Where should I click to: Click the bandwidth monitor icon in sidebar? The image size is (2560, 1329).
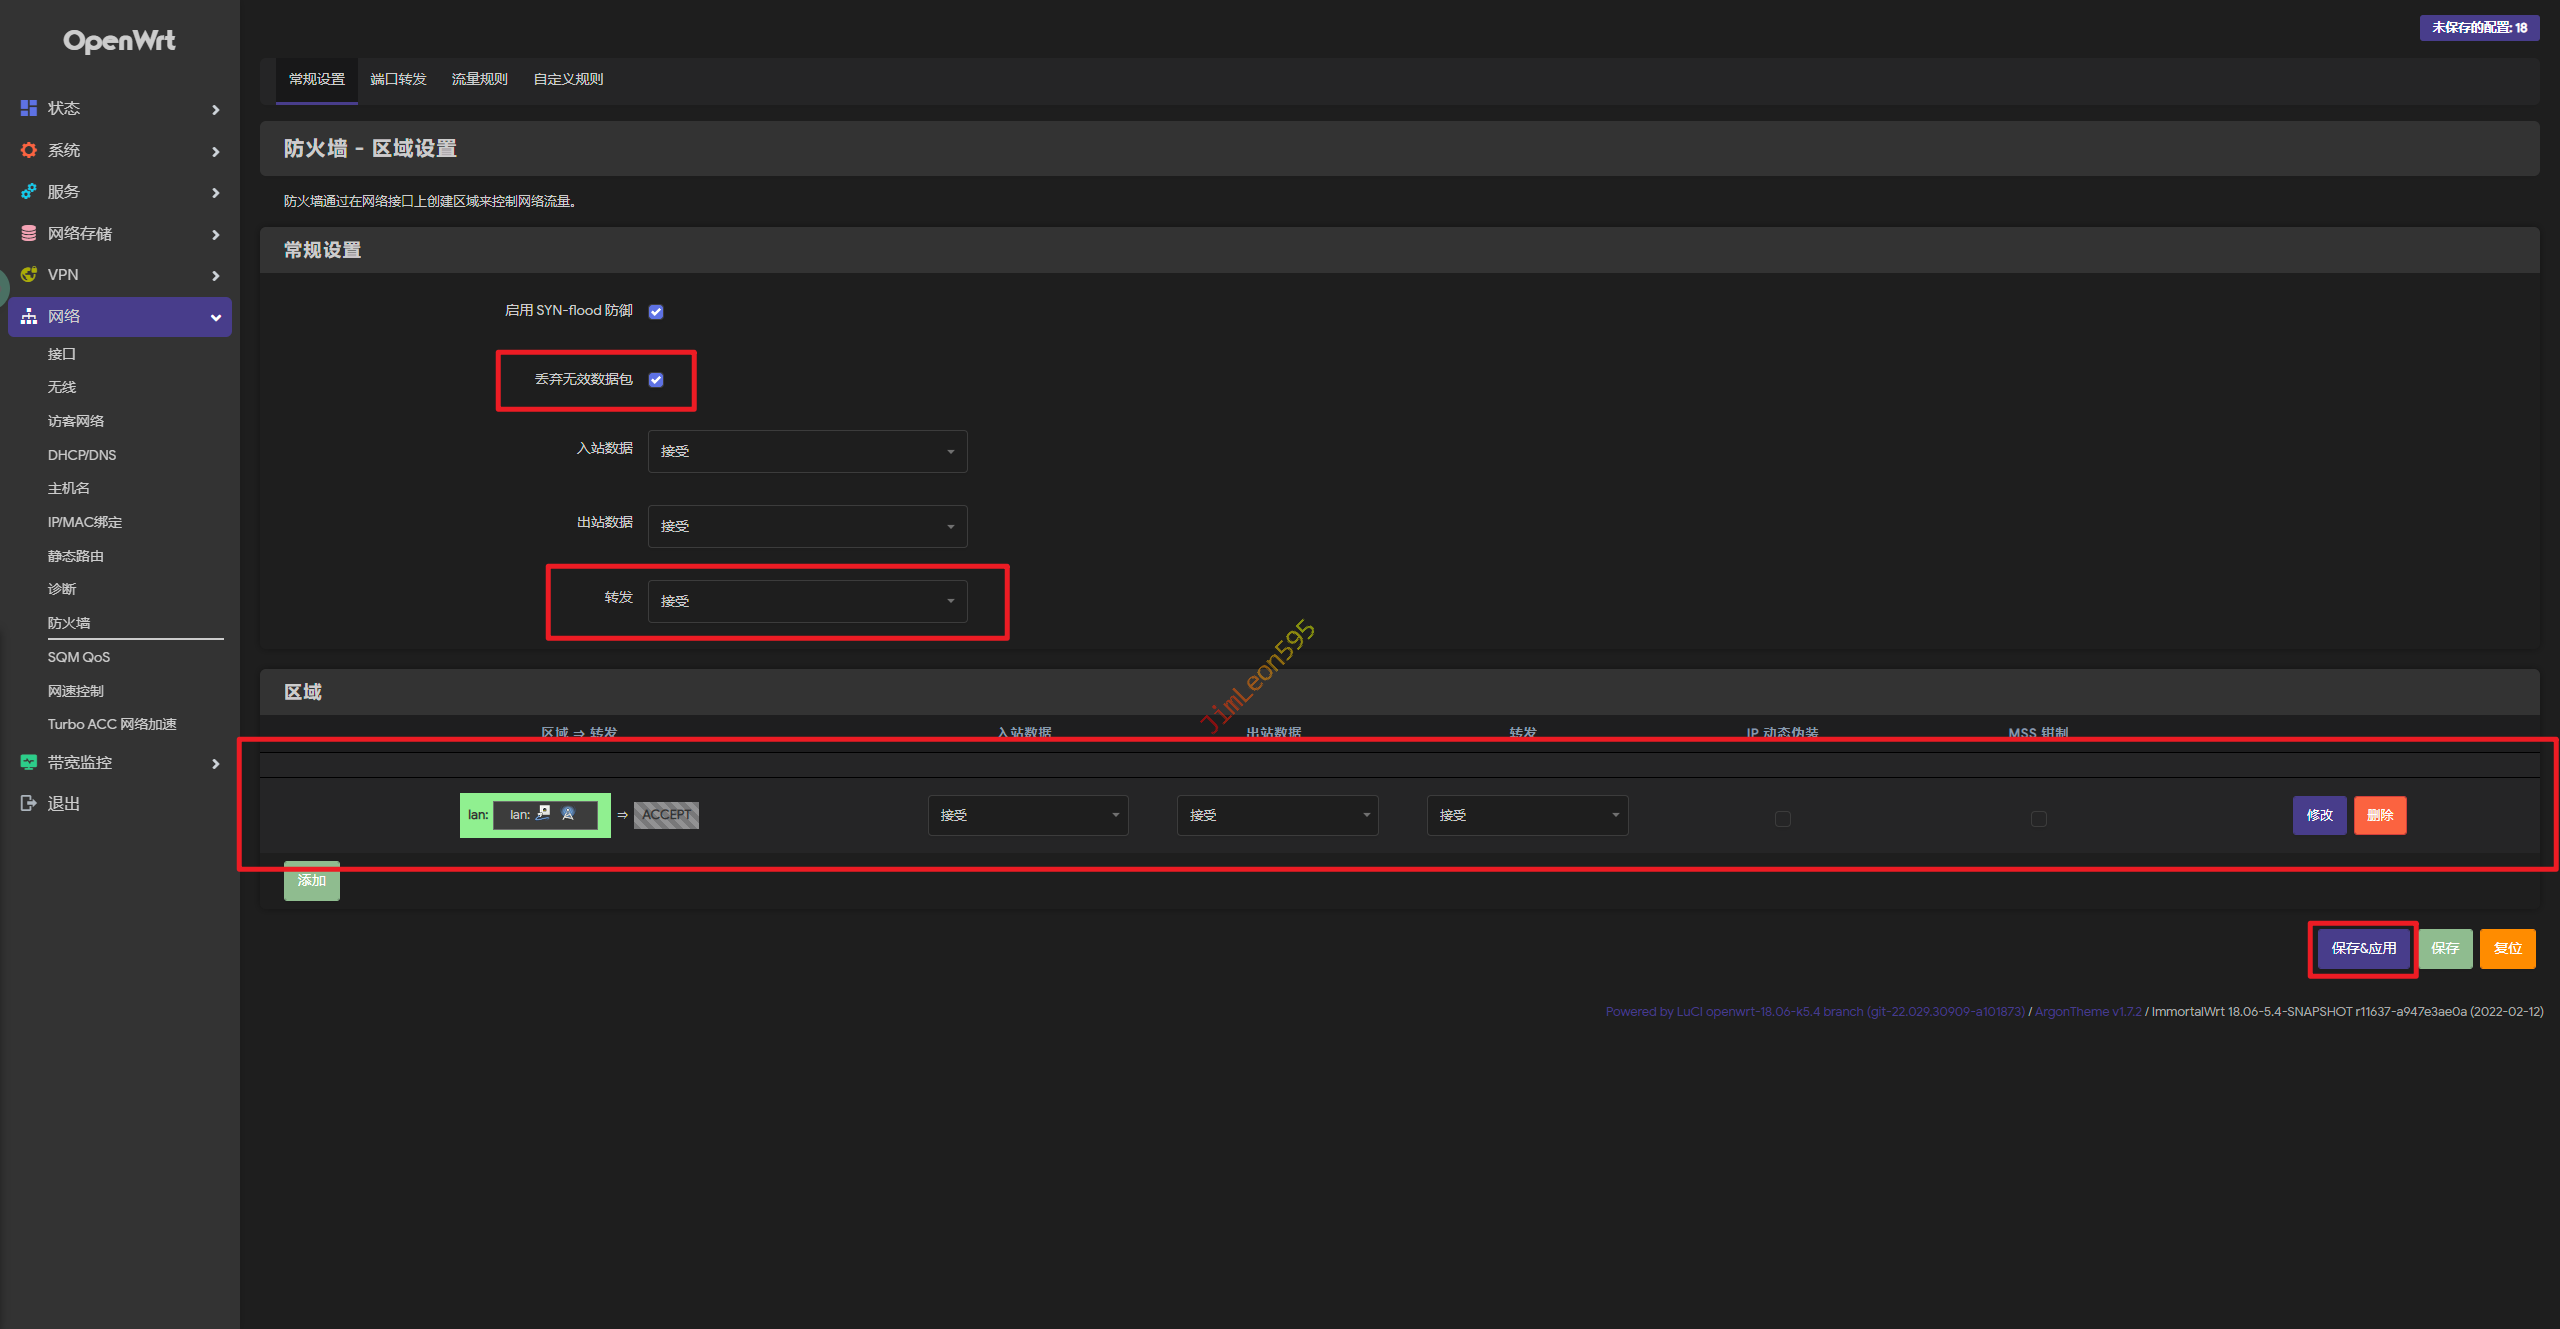[x=29, y=763]
